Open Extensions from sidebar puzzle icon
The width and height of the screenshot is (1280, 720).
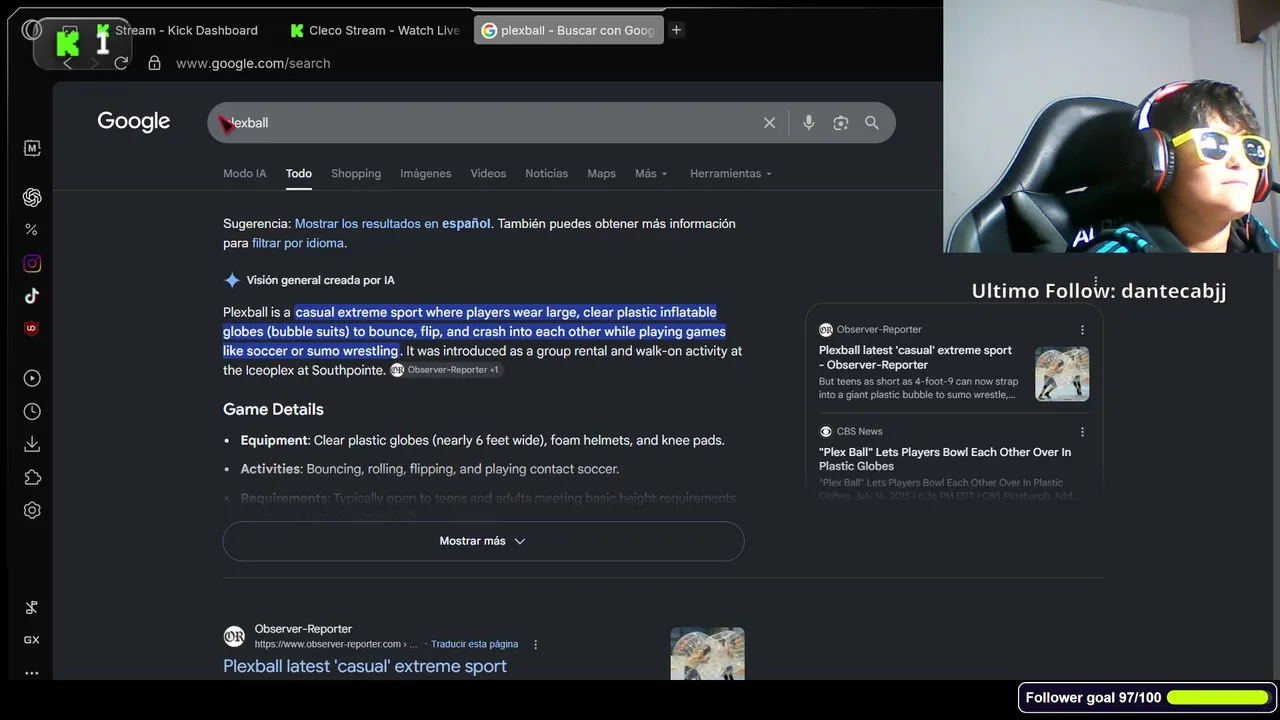[x=32, y=477]
